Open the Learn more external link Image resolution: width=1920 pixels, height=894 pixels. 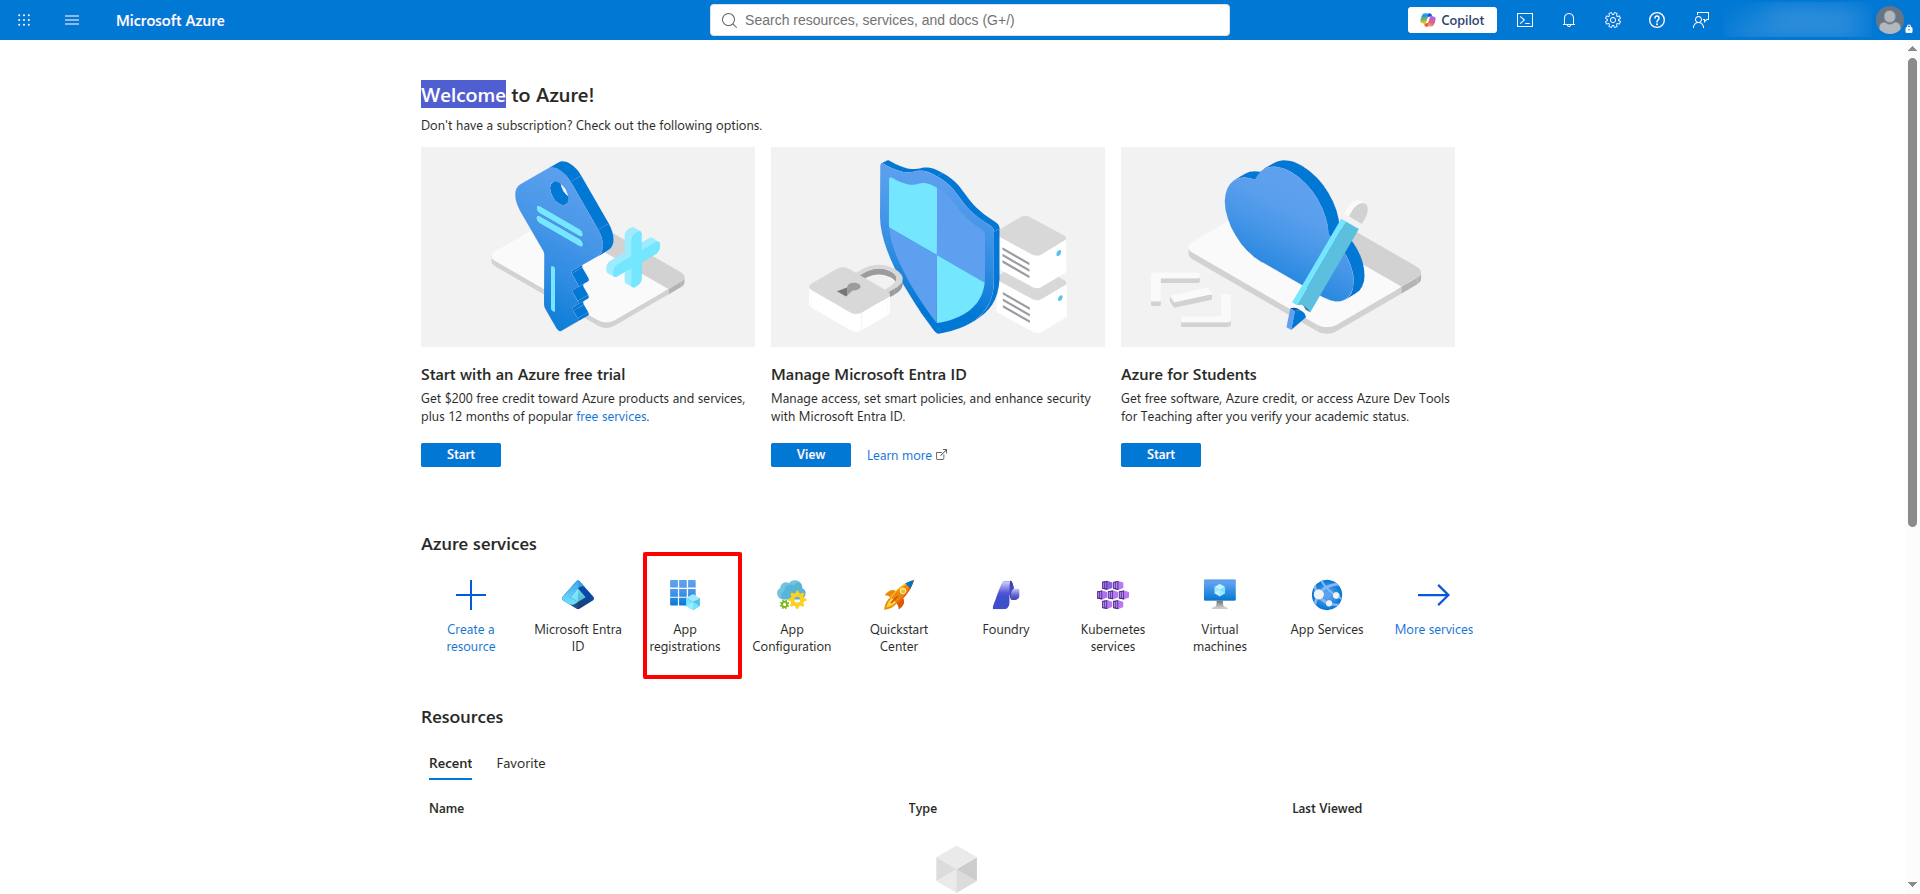tap(907, 455)
